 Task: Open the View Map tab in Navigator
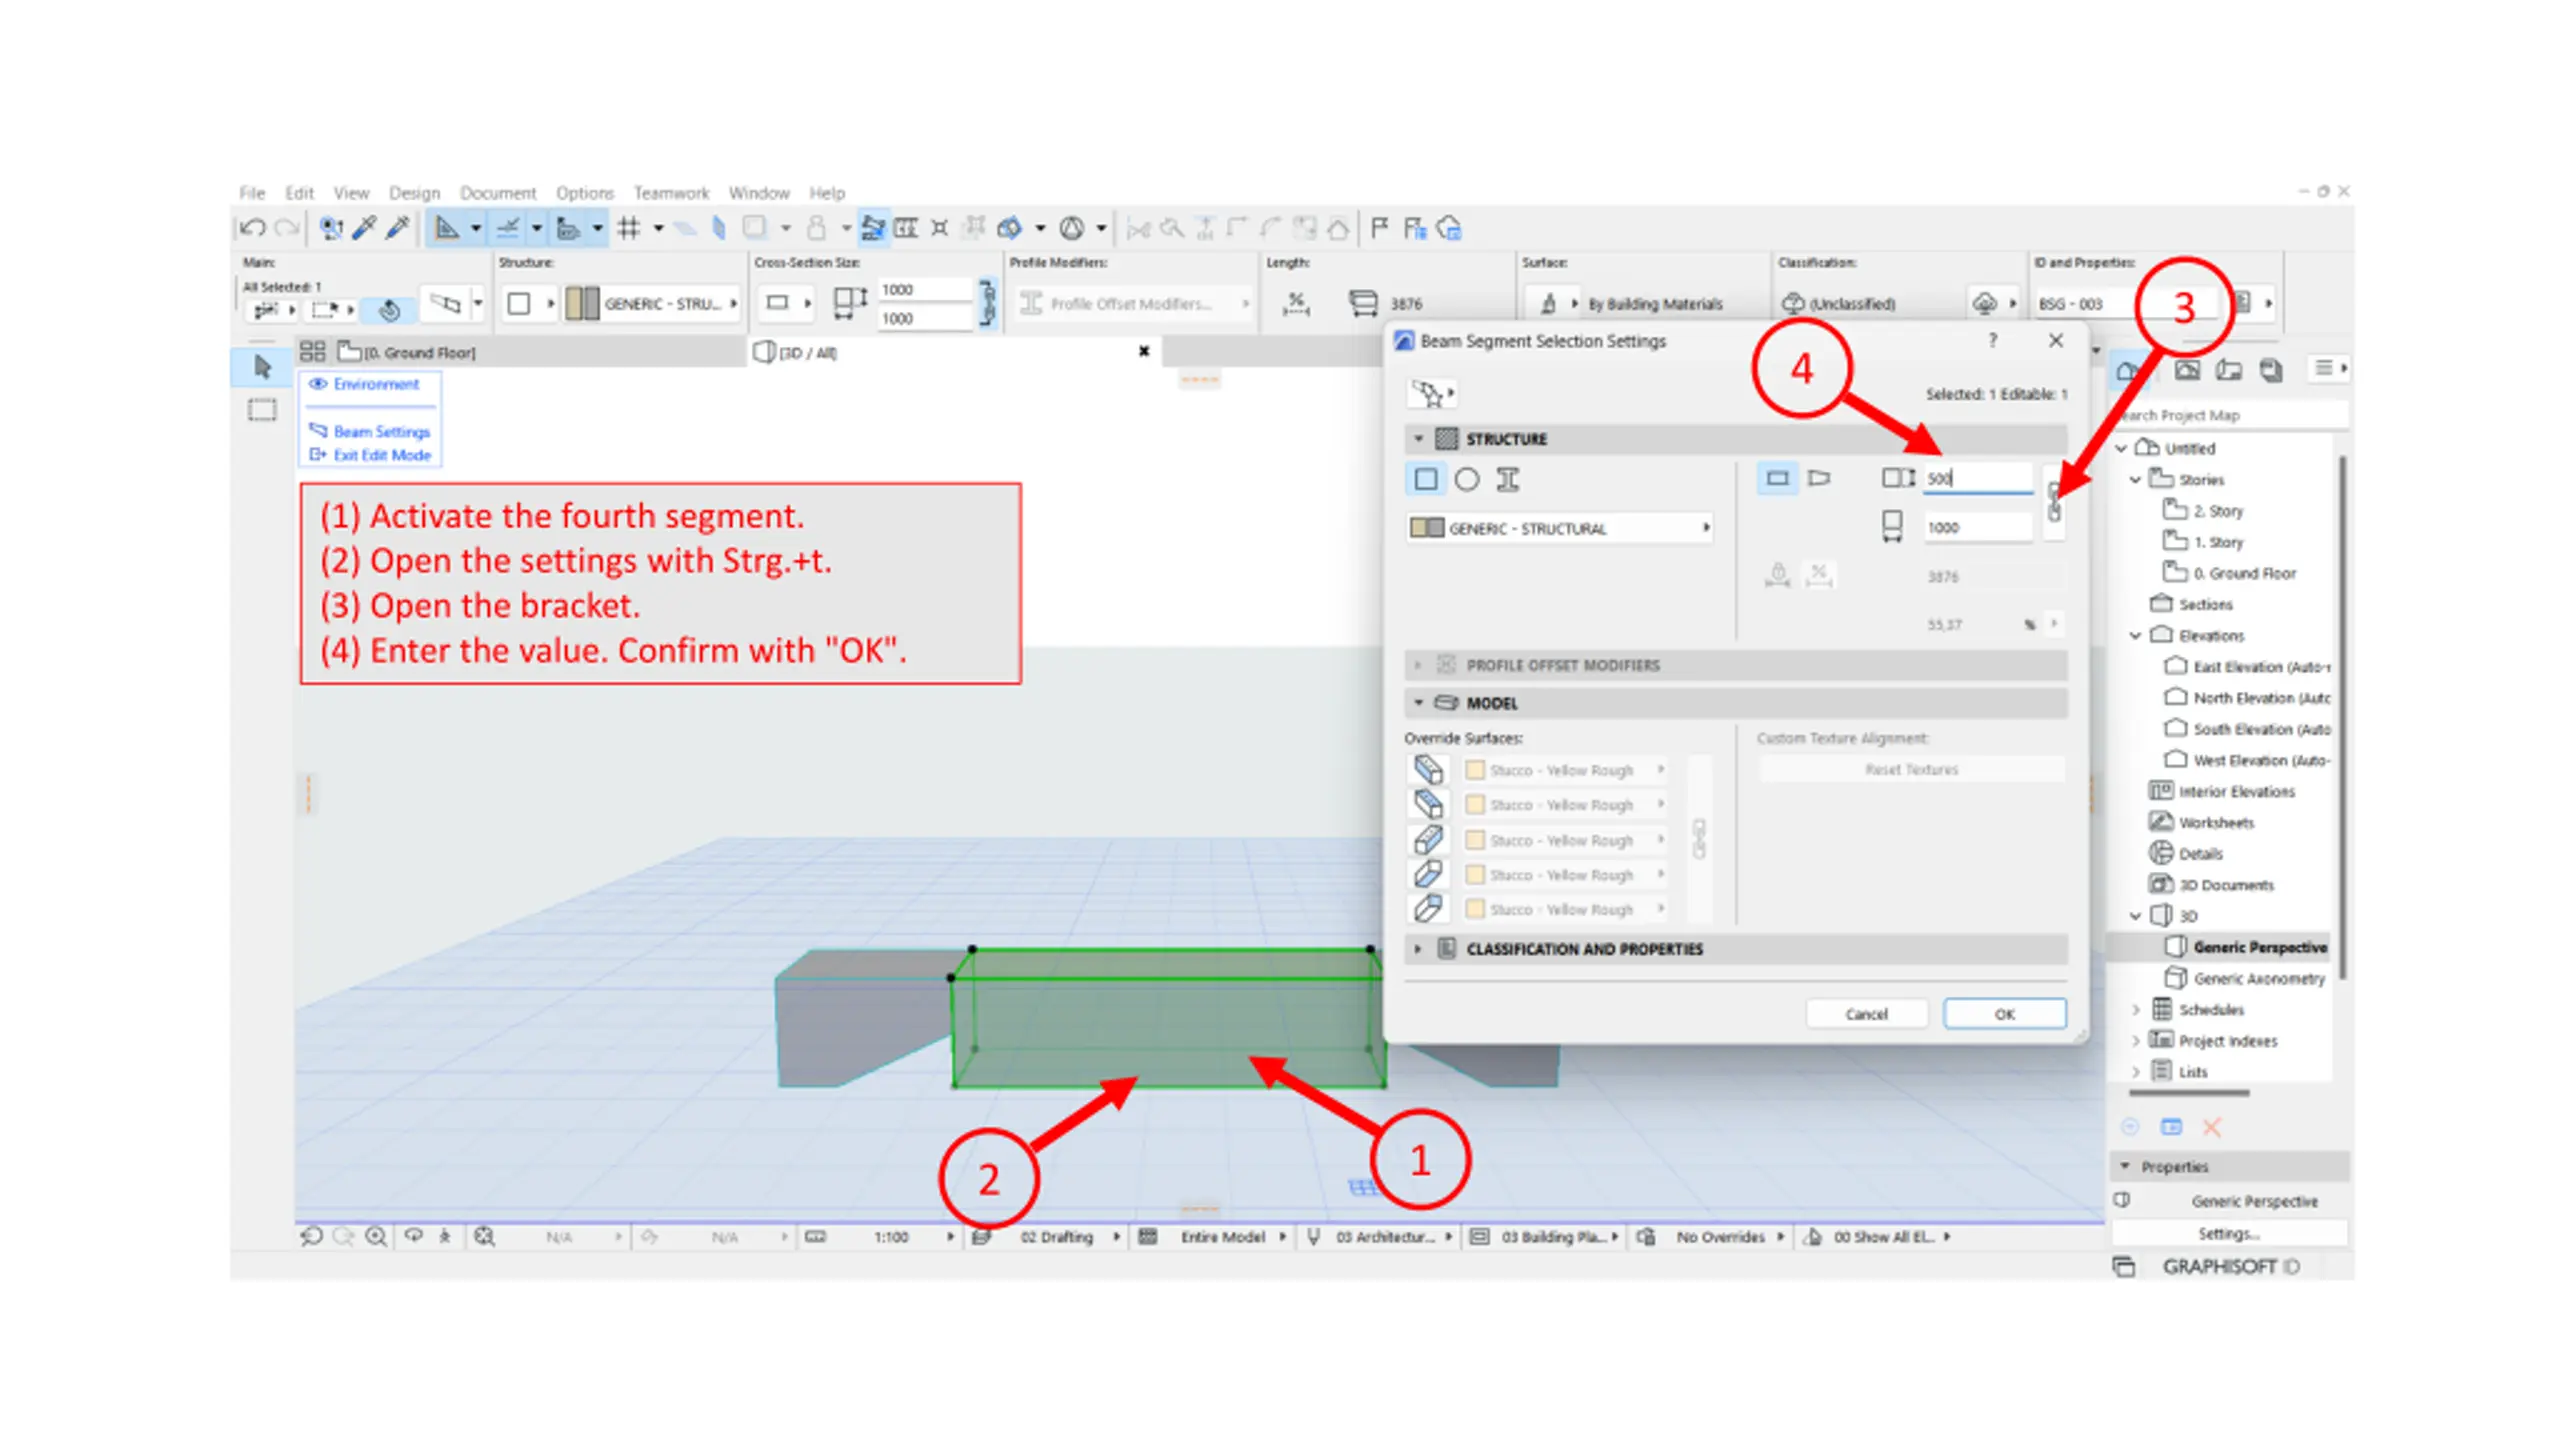pyautogui.click(x=2187, y=370)
